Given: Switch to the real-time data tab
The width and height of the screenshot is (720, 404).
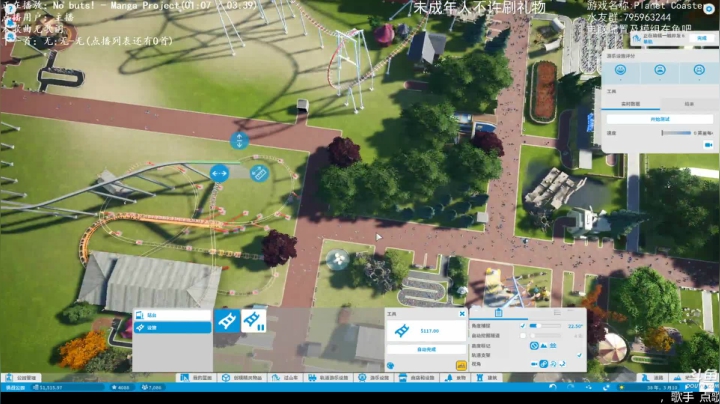Looking at the screenshot, I should click(x=630, y=104).
